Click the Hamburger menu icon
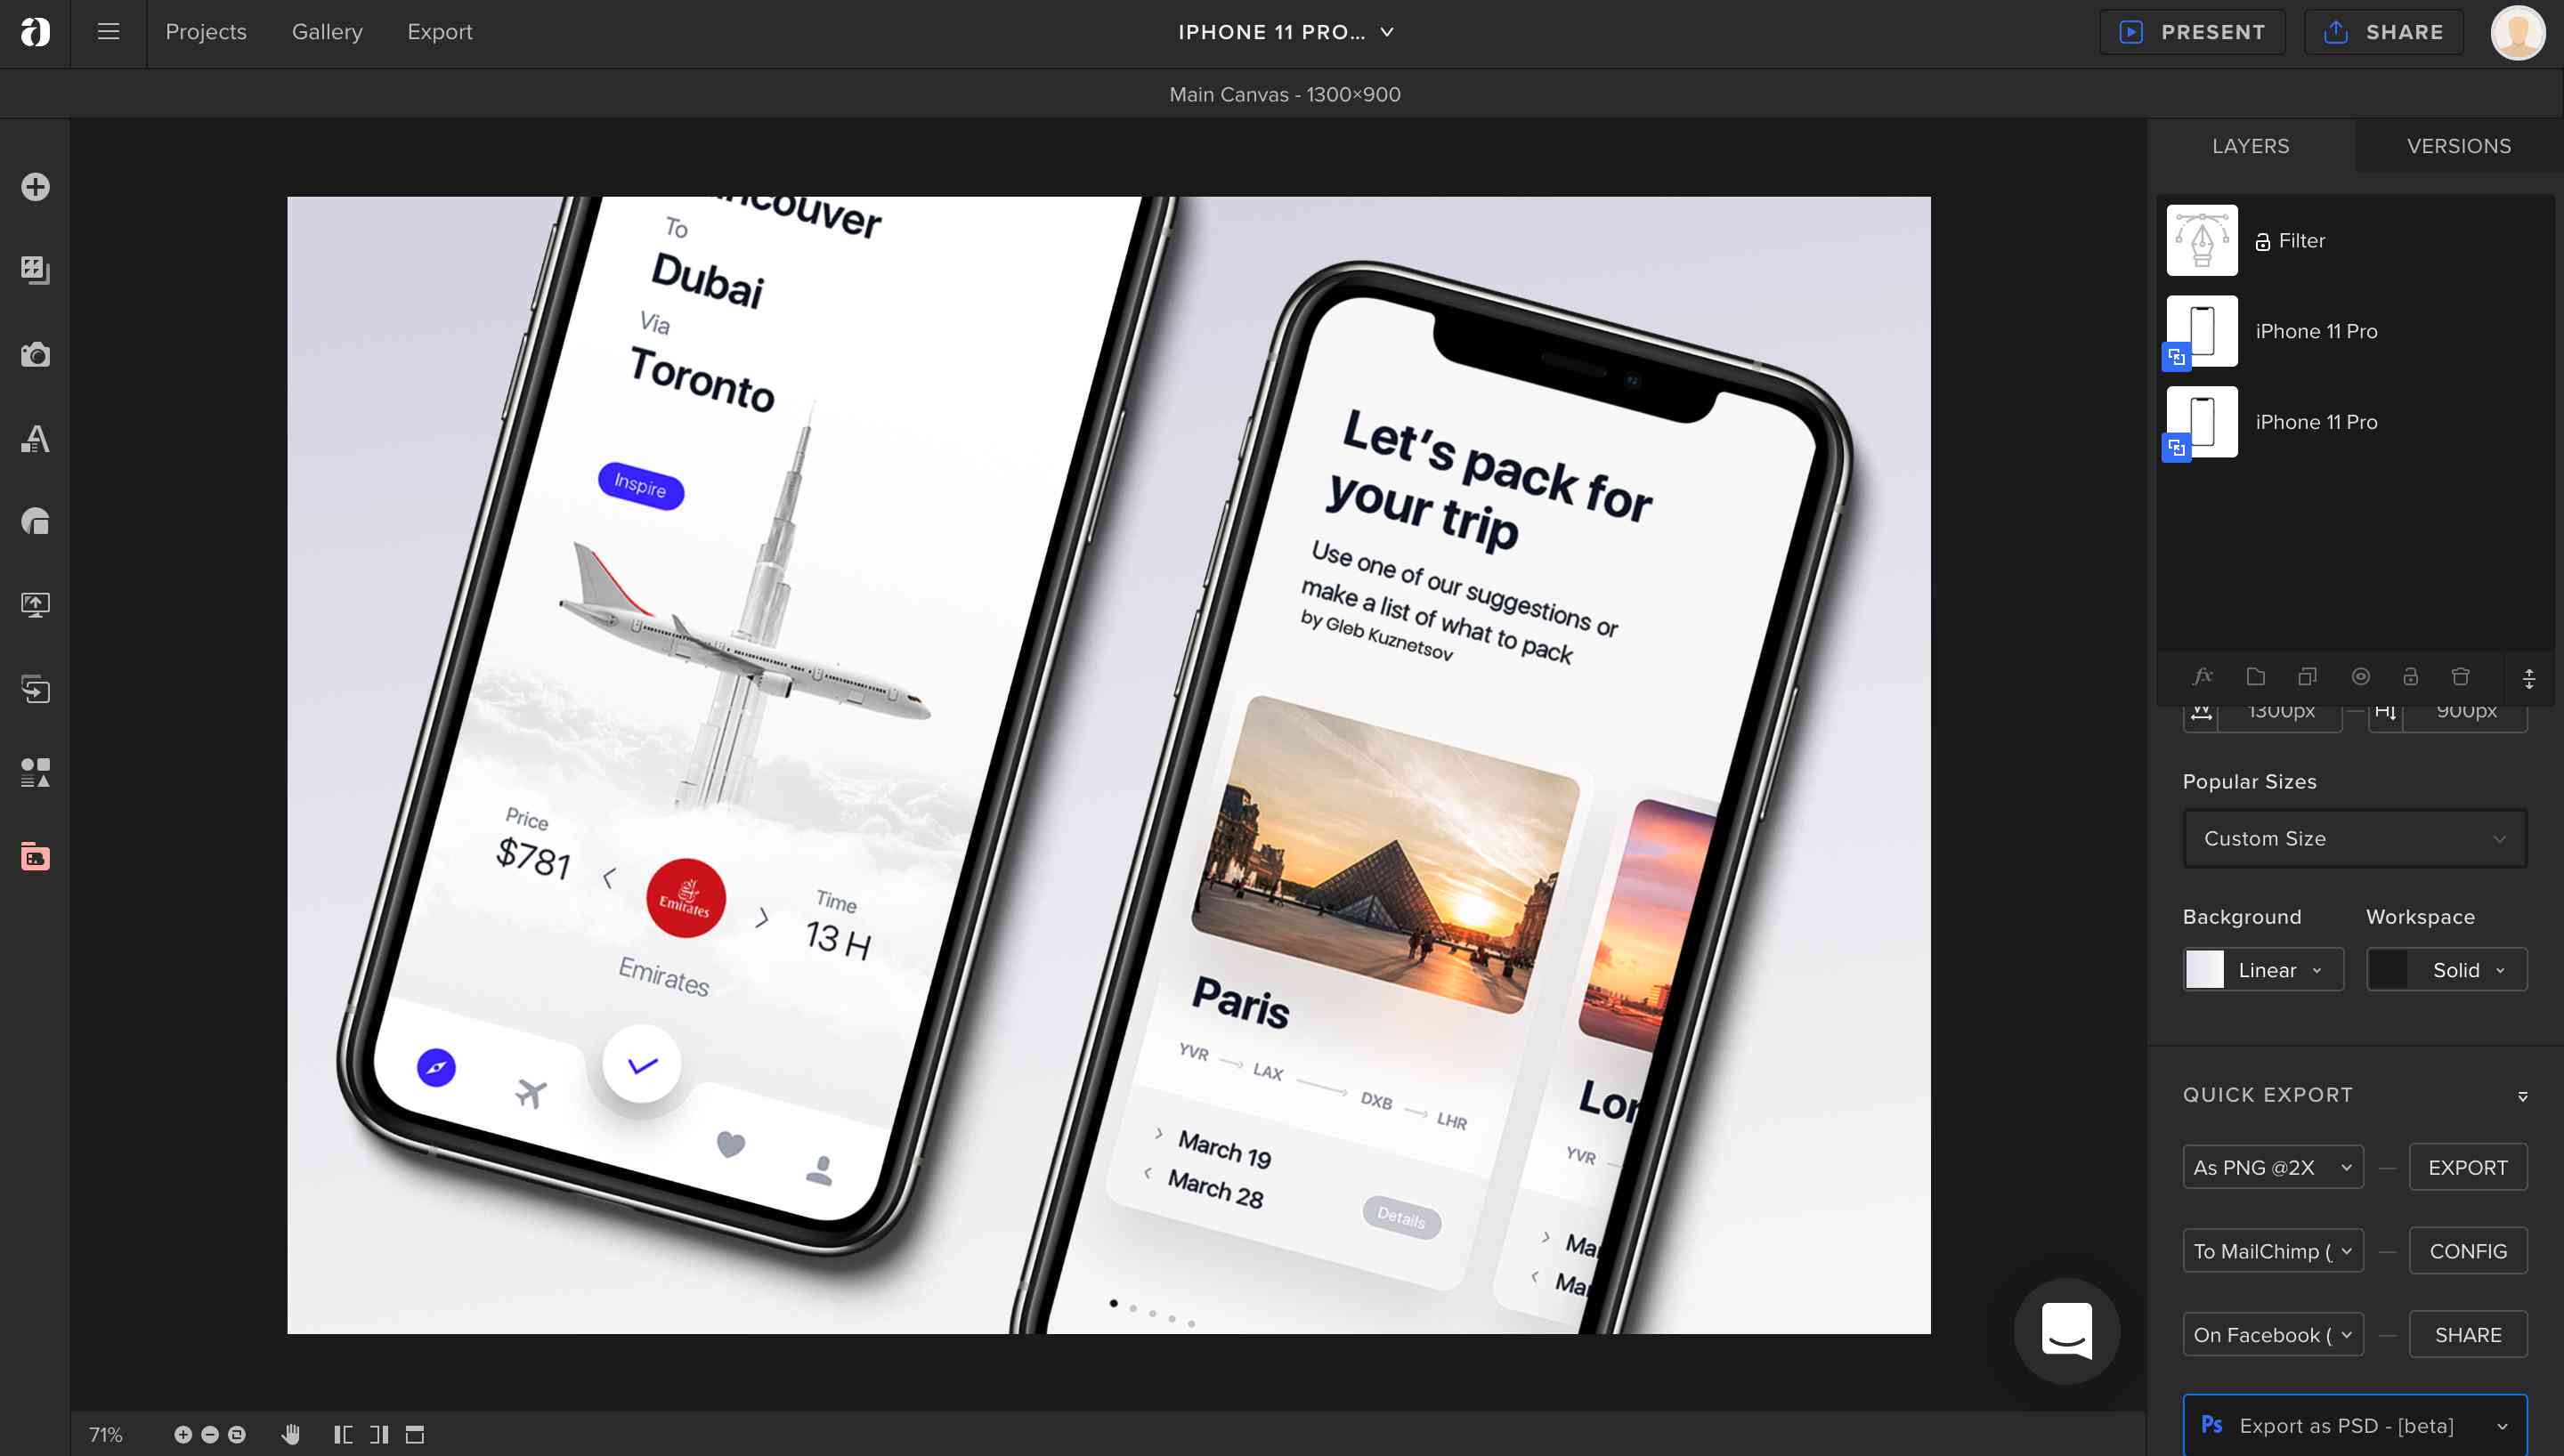Viewport: 2564px width, 1456px height. click(x=108, y=32)
